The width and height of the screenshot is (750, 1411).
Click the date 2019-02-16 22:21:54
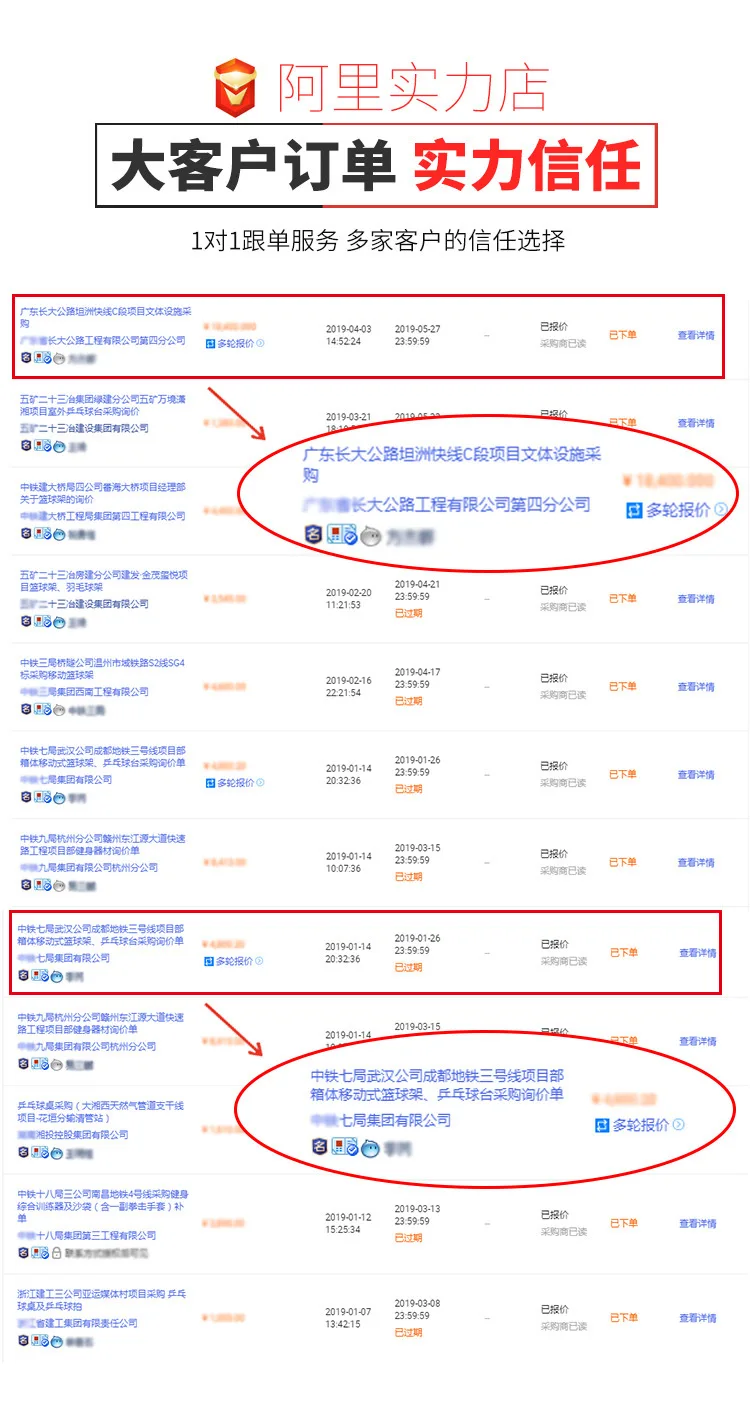pyautogui.click(x=348, y=686)
